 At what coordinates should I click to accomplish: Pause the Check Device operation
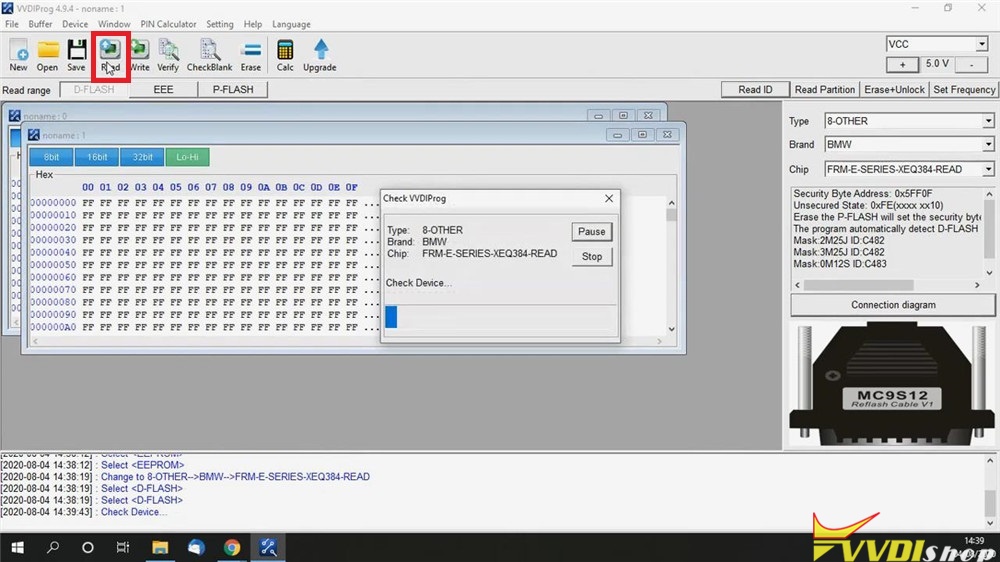click(591, 232)
